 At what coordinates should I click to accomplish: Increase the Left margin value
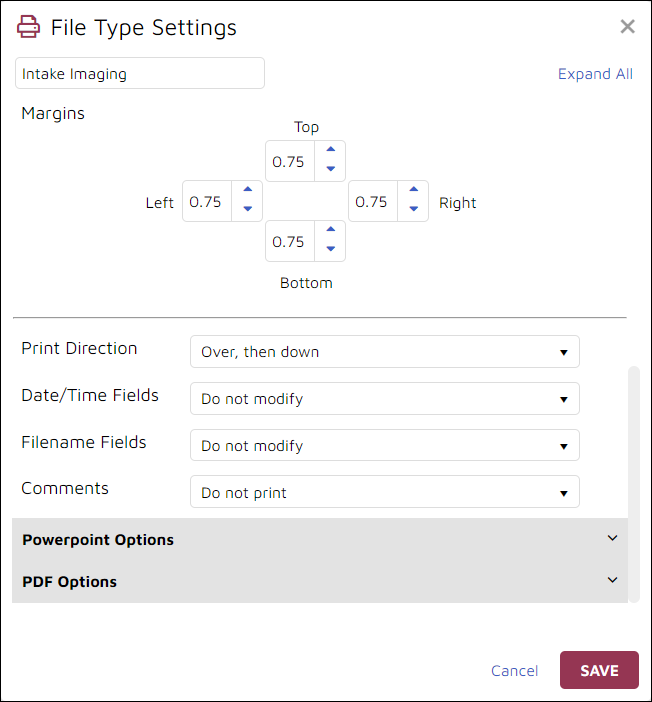pyautogui.click(x=248, y=189)
